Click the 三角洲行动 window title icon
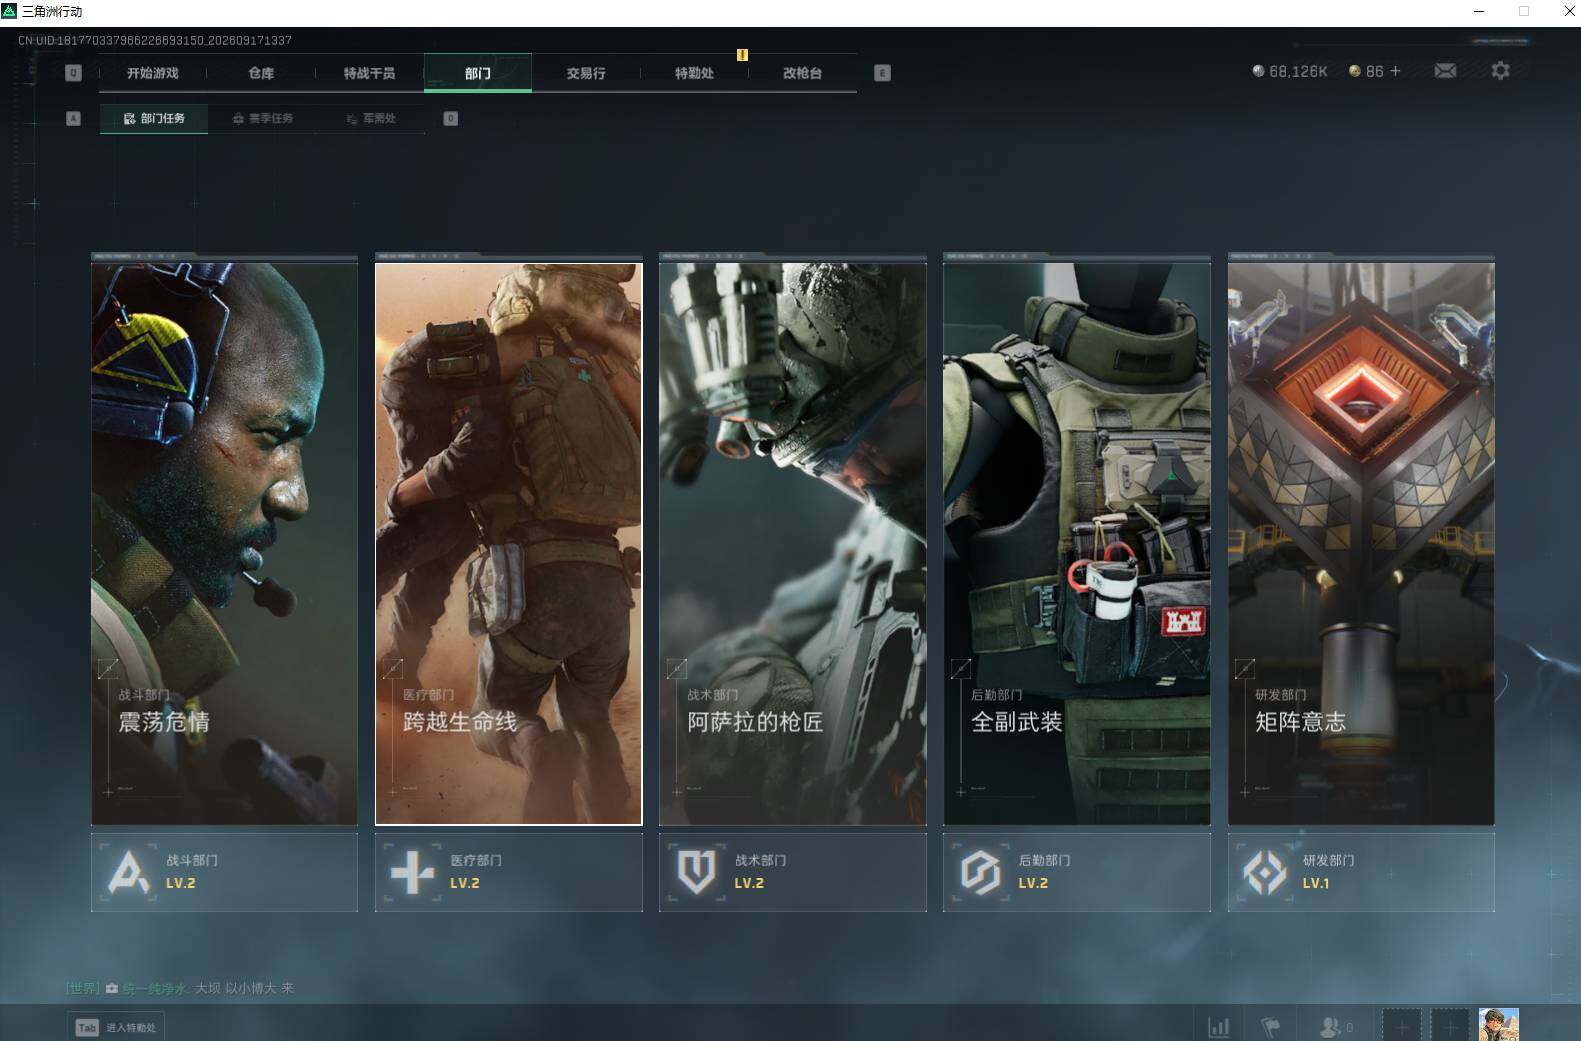The width and height of the screenshot is (1581, 1041). pyautogui.click(x=9, y=11)
